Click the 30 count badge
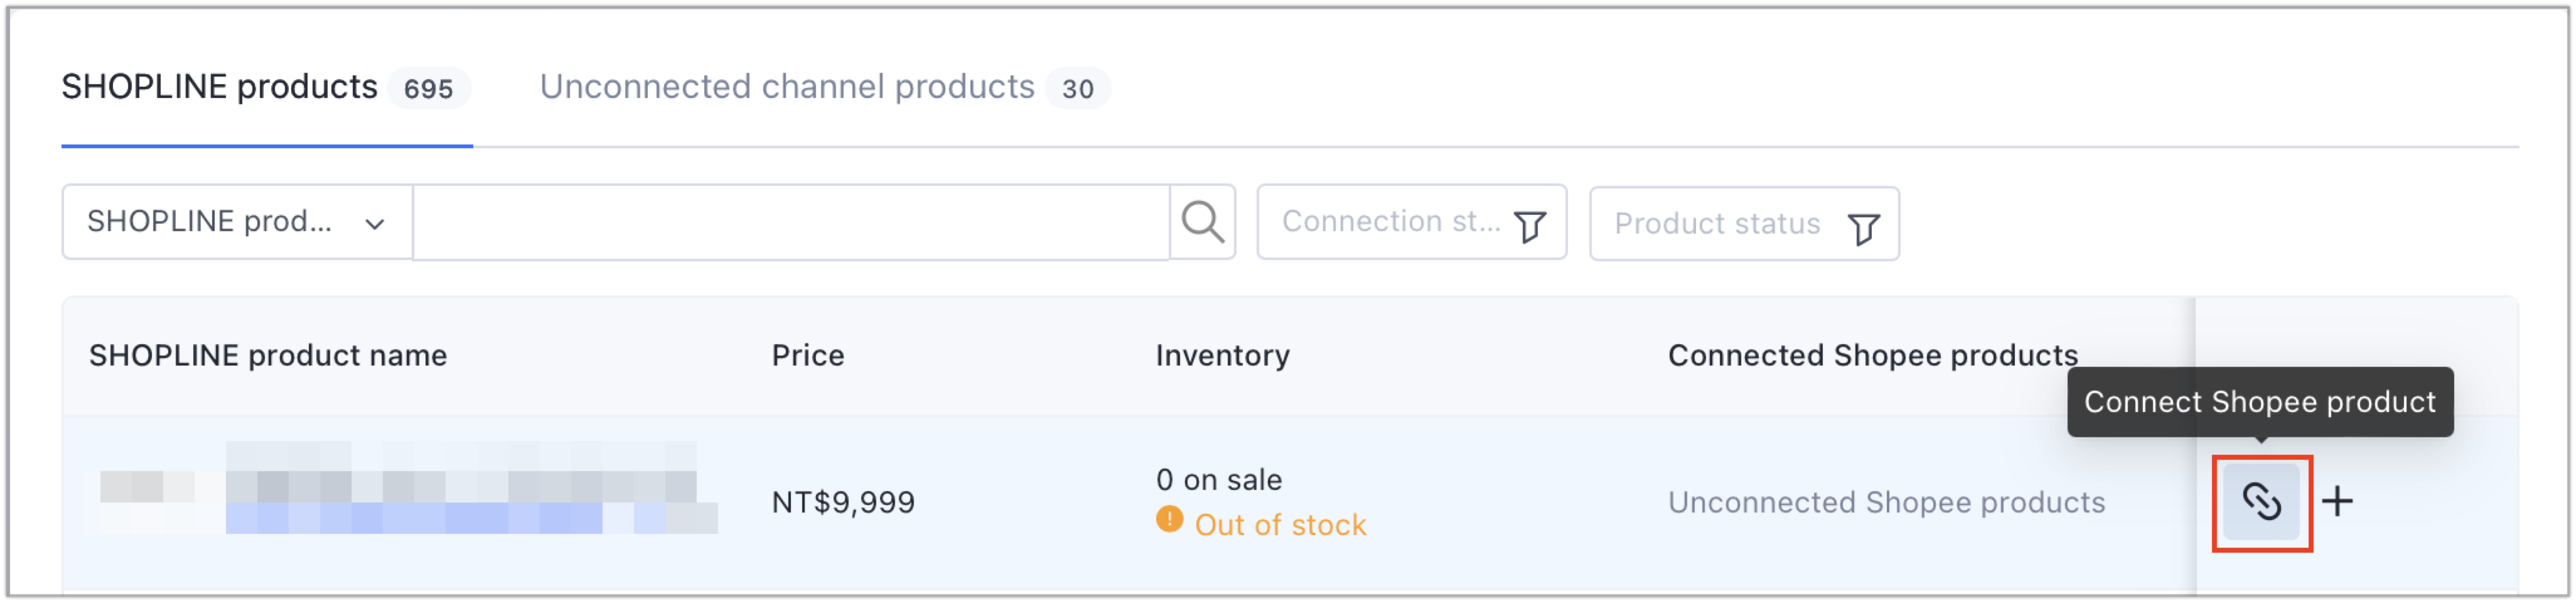This screenshot has width=2576, height=603. [1077, 89]
